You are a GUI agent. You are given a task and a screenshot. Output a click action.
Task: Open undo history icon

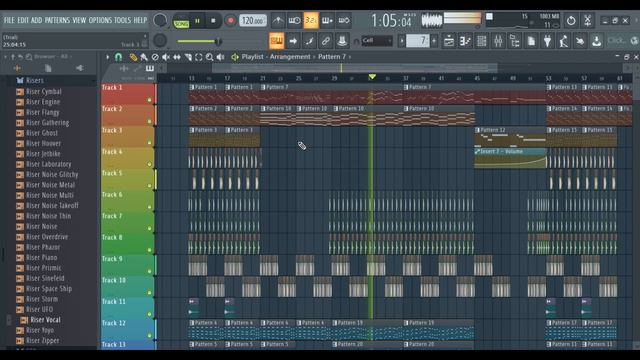[x=571, y=20]
